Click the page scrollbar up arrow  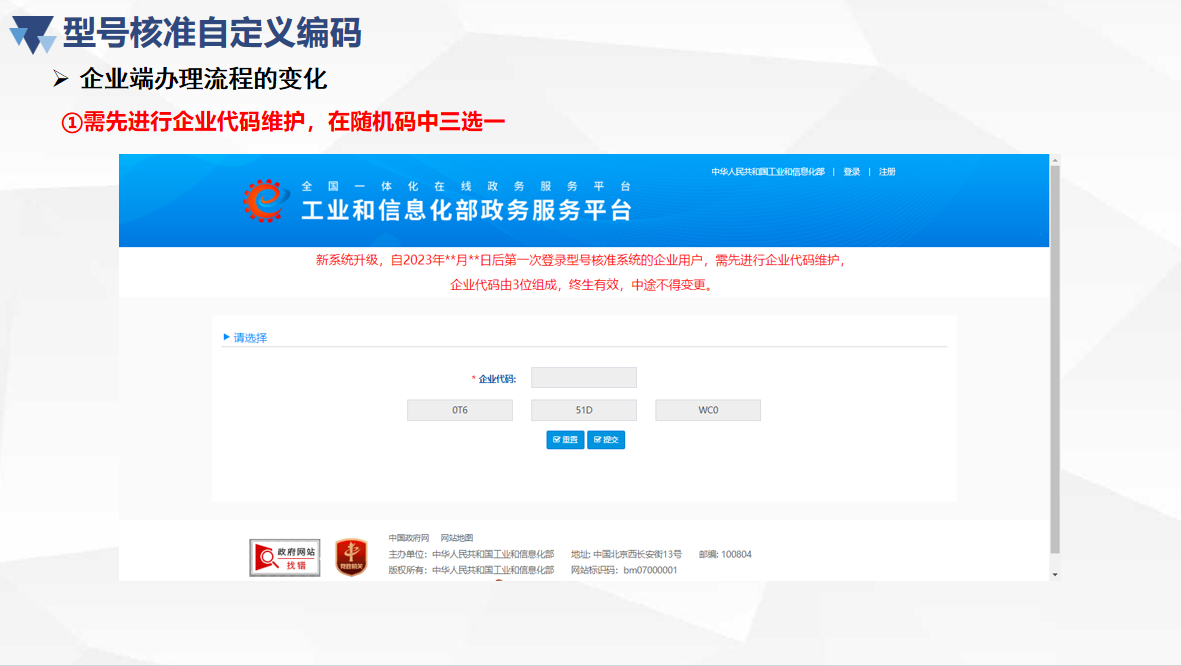click(x=1054, y=160)
